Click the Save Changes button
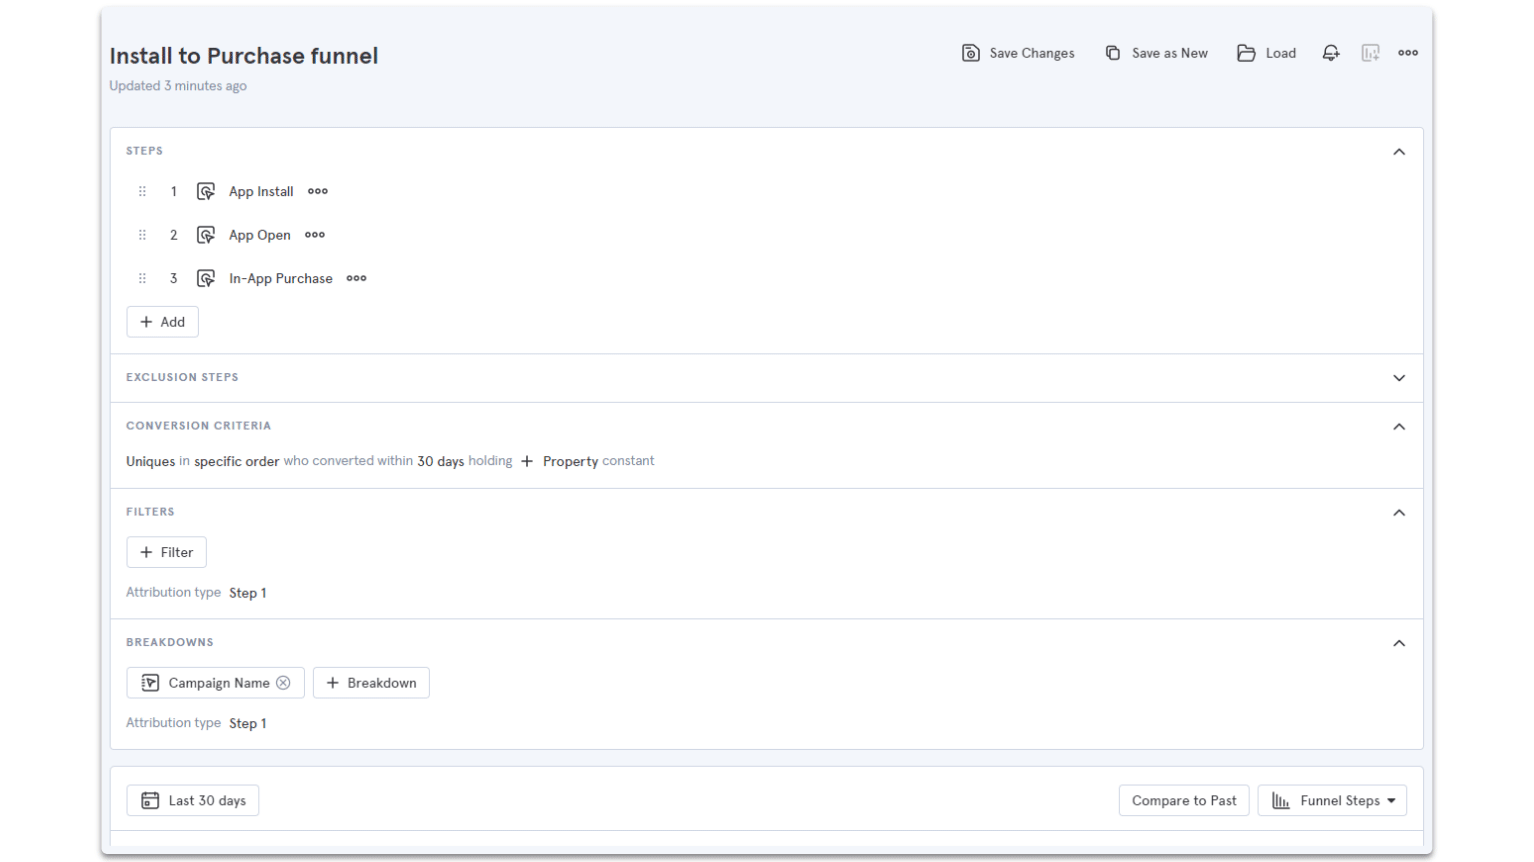The width and height of the screenshot is (1534, 862). pos(1018,53)
